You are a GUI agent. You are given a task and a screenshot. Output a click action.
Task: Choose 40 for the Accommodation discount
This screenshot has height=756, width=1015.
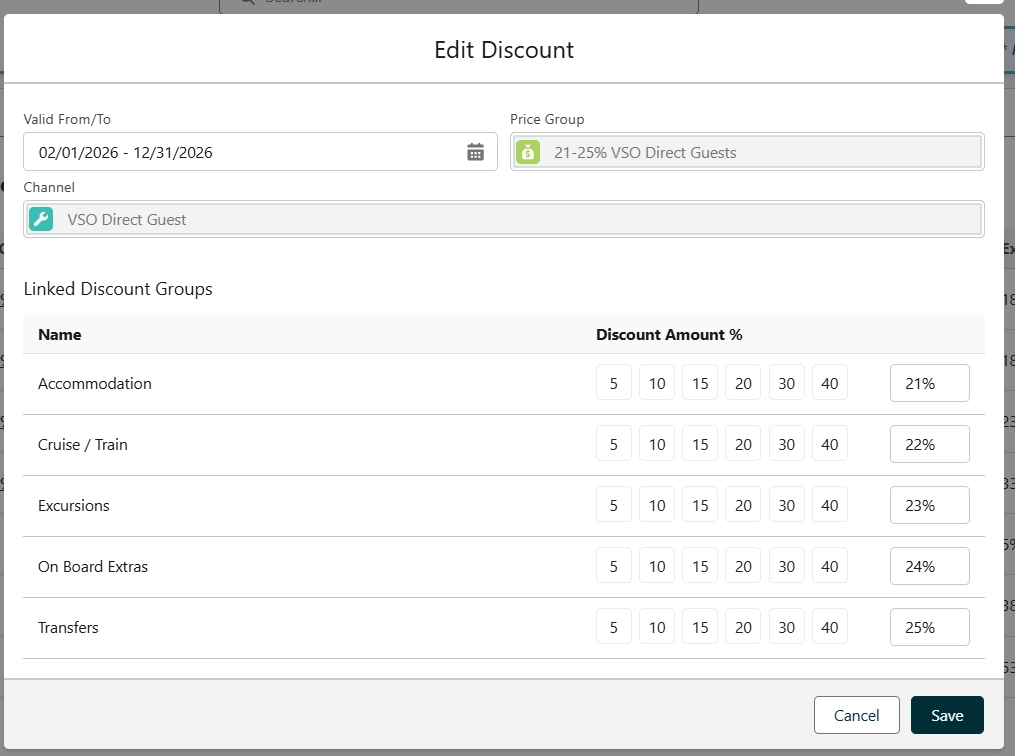829,383
